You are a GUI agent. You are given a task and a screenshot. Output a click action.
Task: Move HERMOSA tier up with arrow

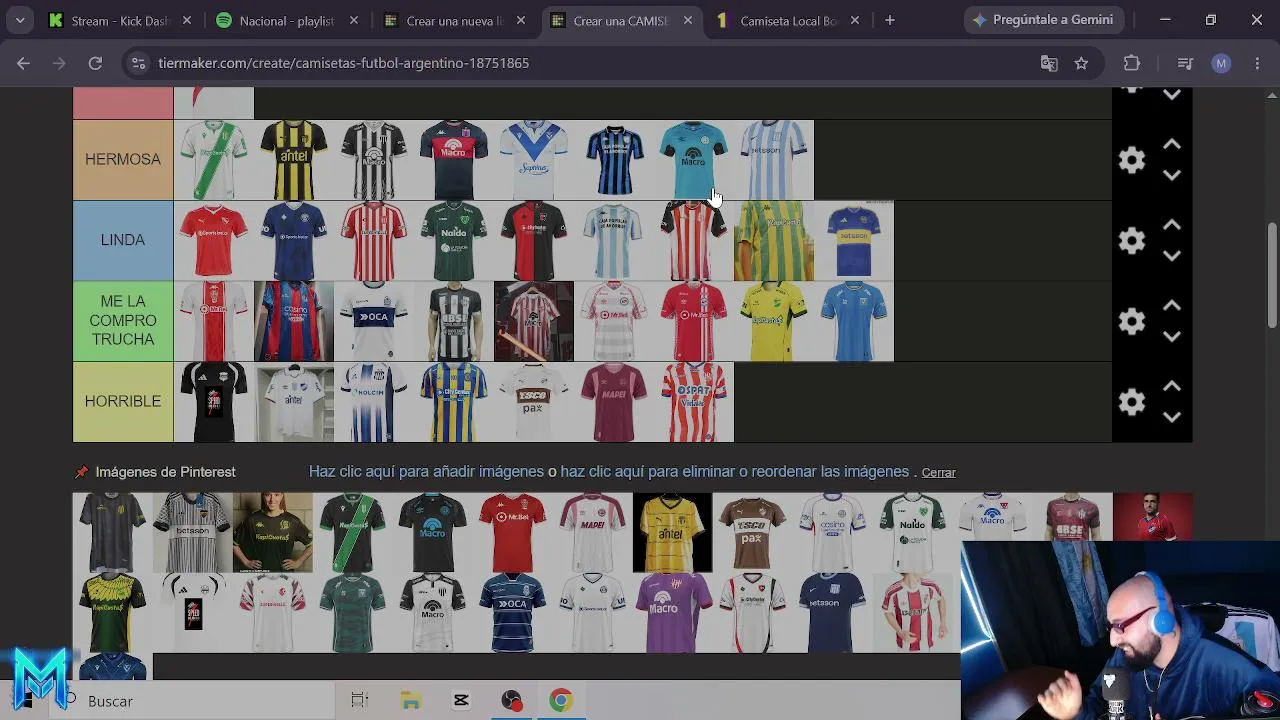(1172, 145)
